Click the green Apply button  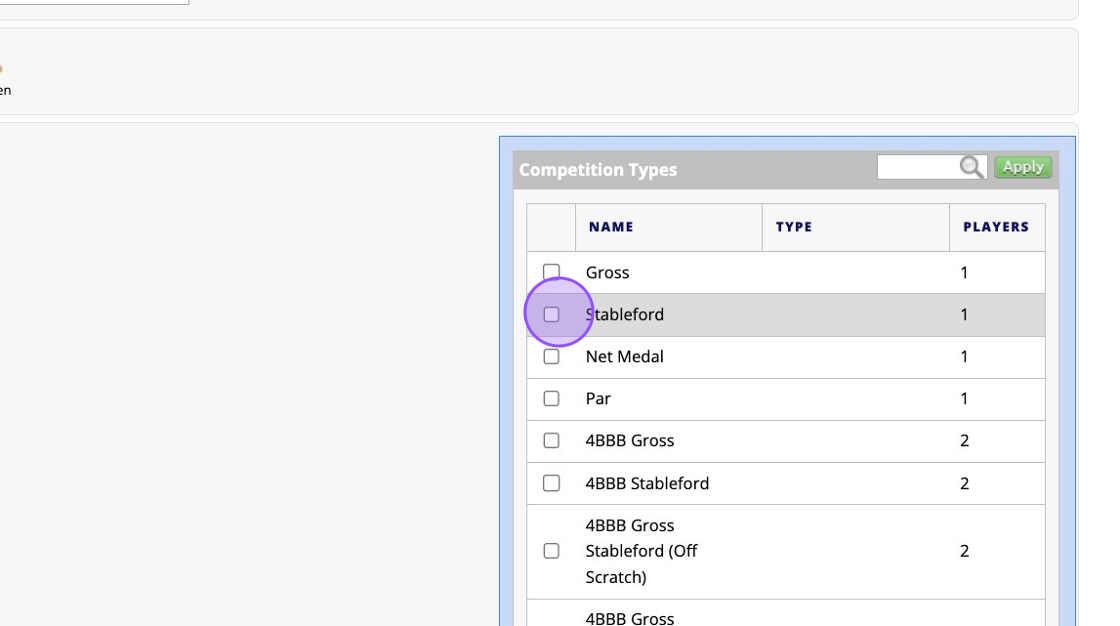point(1023,167)
